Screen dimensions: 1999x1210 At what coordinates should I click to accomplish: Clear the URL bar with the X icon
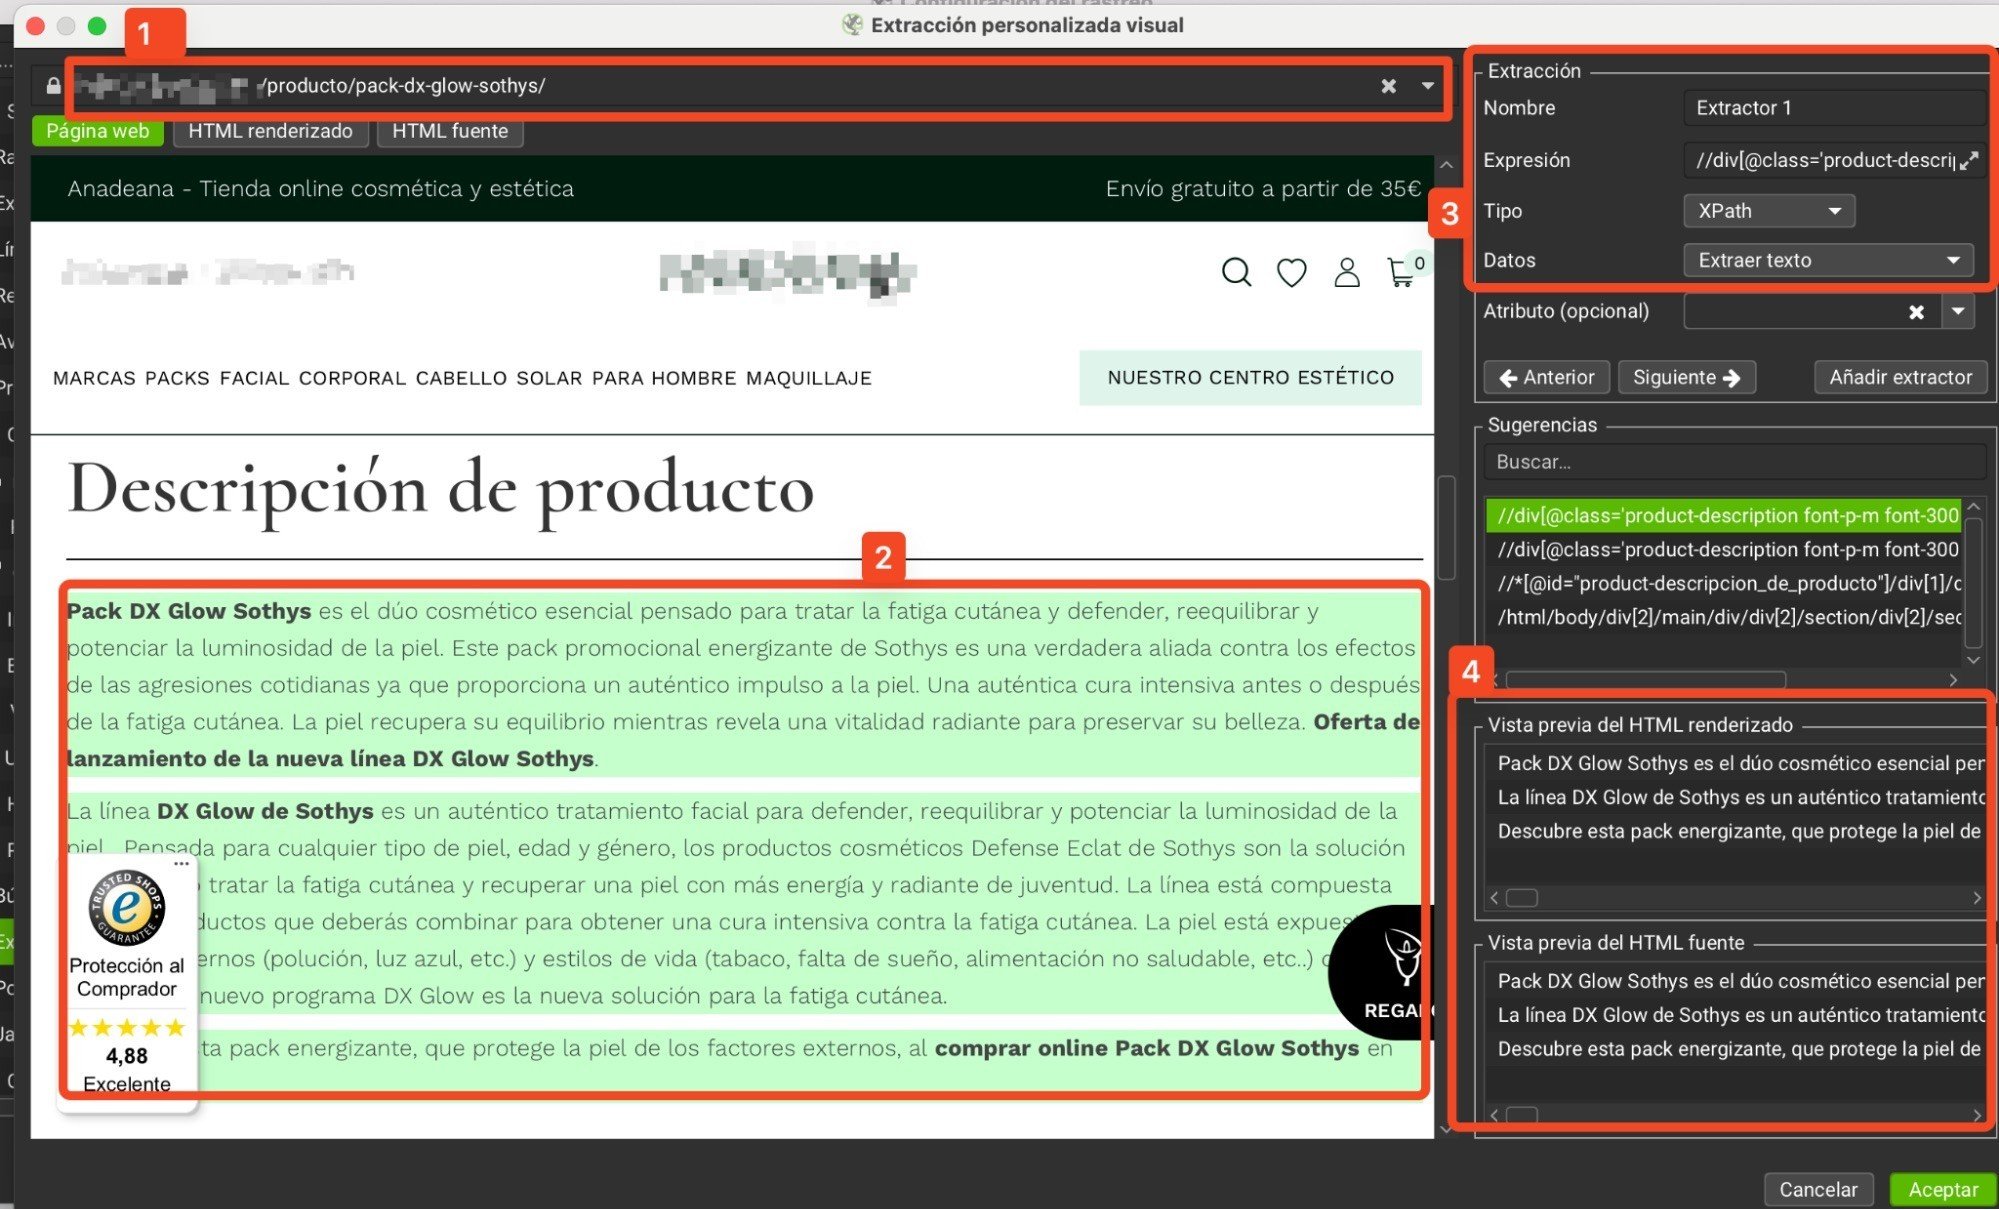(x=1388, y=86)
